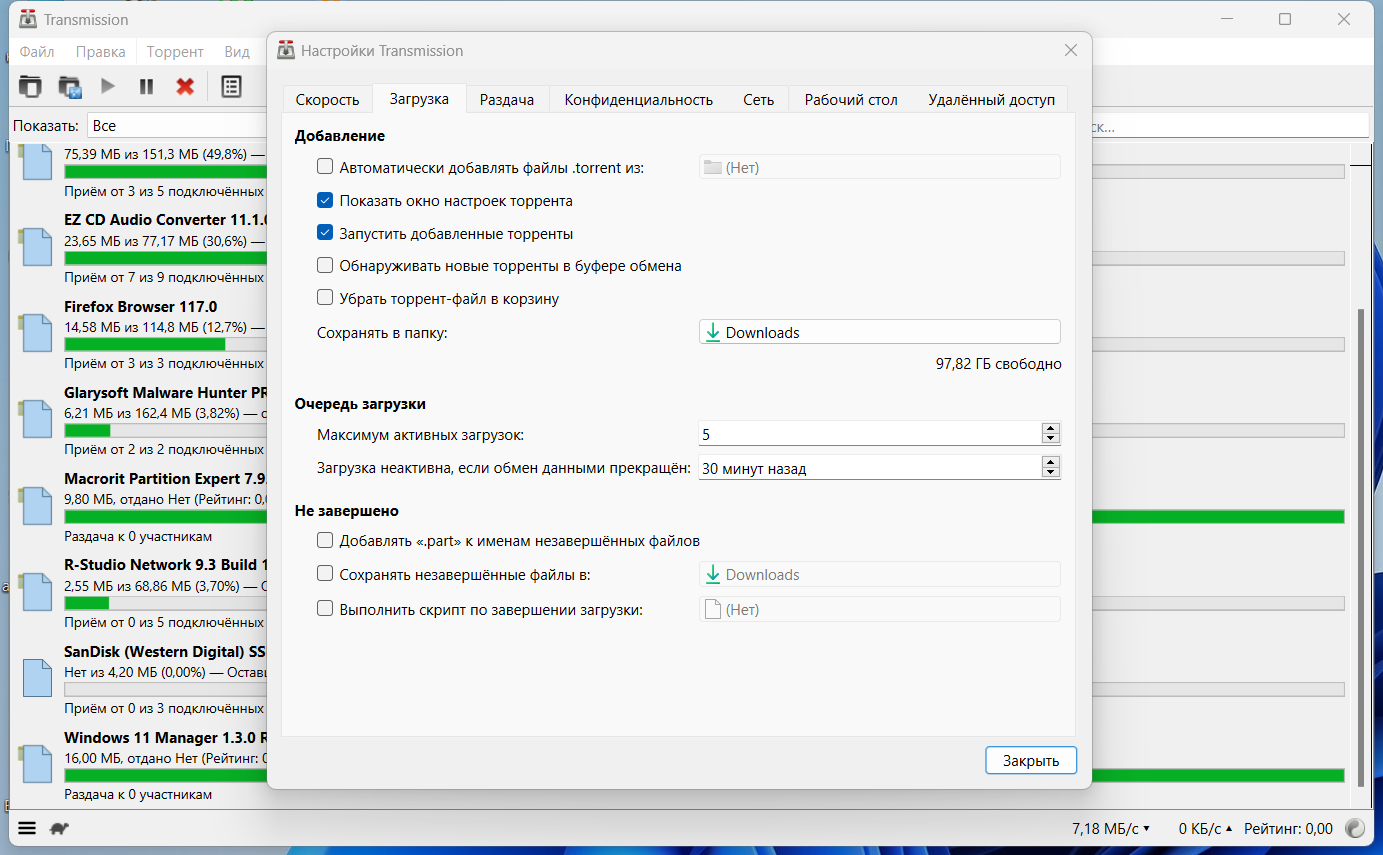Open the hamburger options menu in status bar

point(27,828)
